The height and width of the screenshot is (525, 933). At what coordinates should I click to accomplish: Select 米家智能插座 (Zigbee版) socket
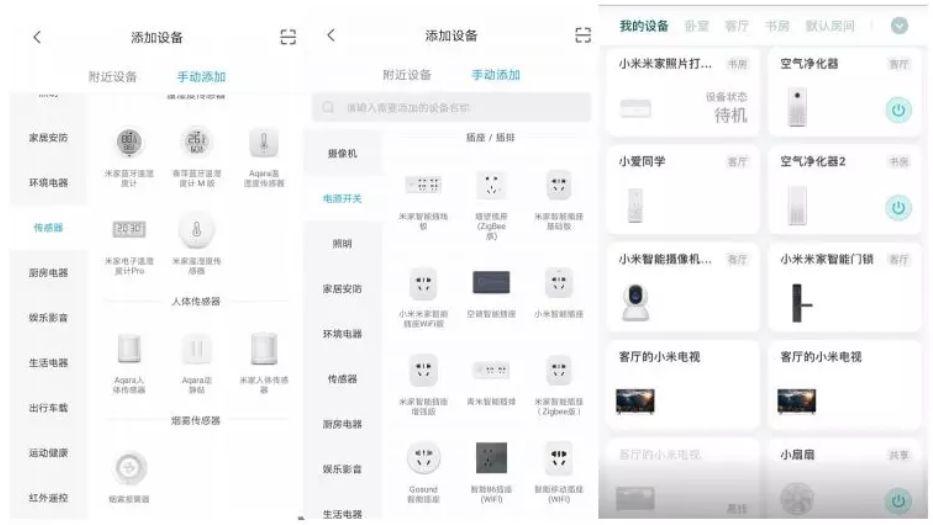pos(558,370)
